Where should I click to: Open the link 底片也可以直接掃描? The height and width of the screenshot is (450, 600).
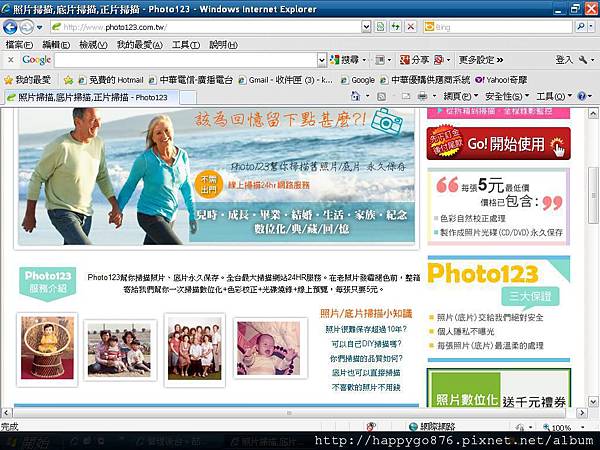tap(366, 373)
